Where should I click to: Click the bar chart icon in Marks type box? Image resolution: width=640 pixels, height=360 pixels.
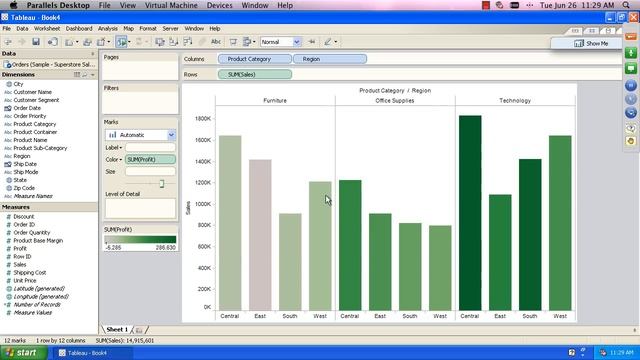(x=113, y=135)
